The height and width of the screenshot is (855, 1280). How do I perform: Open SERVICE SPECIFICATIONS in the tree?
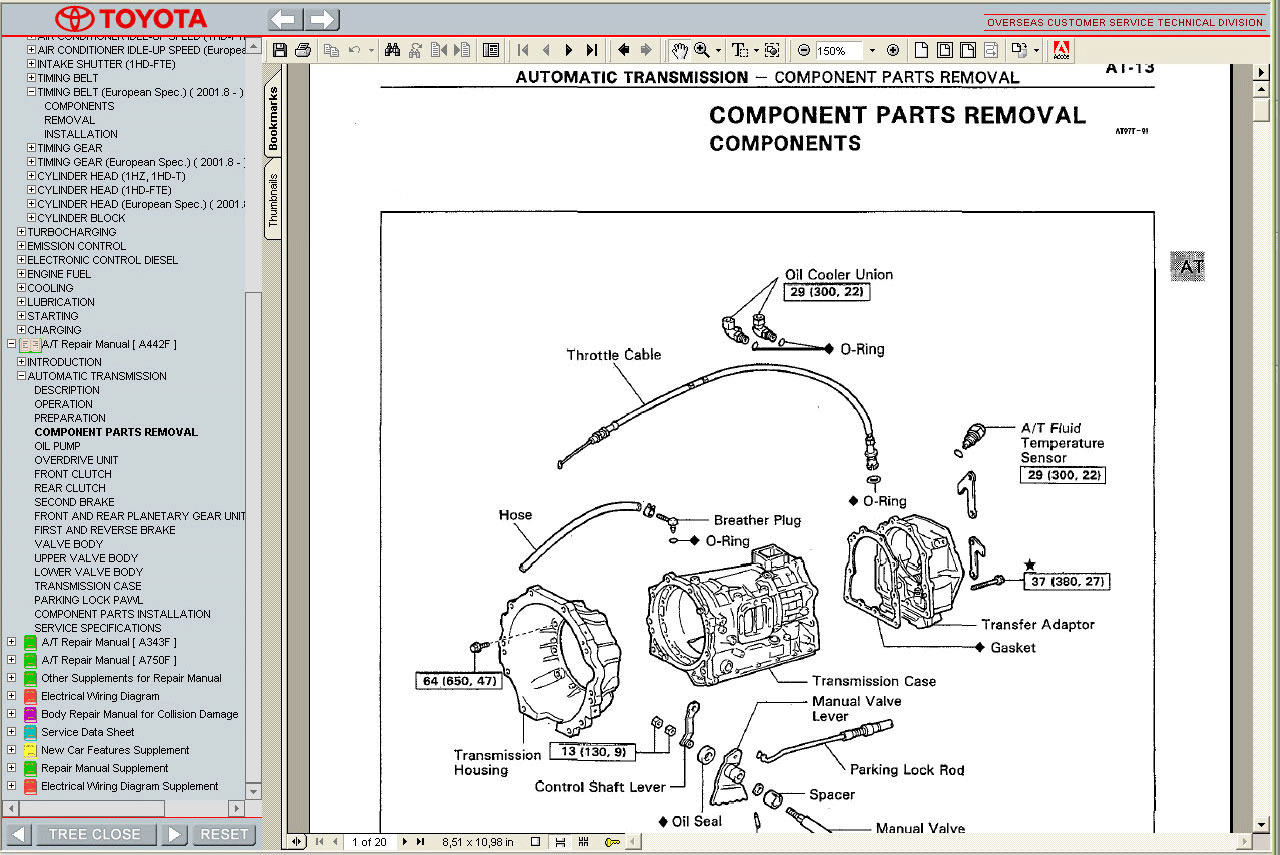(97, 628)
